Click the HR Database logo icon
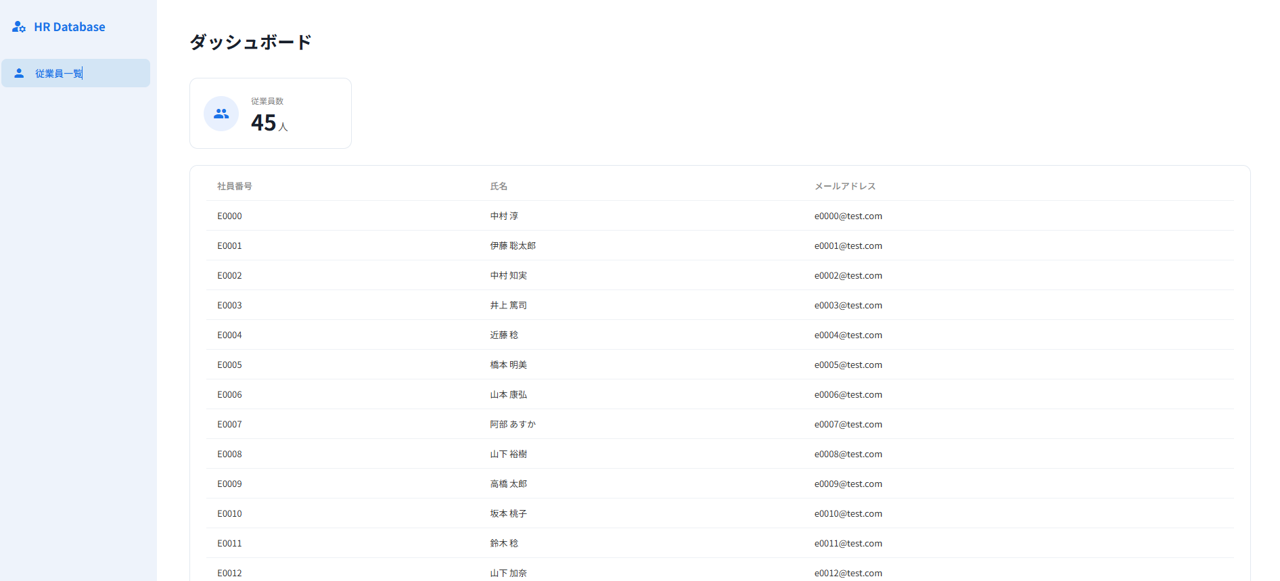1280x581 pixels. 19,27
